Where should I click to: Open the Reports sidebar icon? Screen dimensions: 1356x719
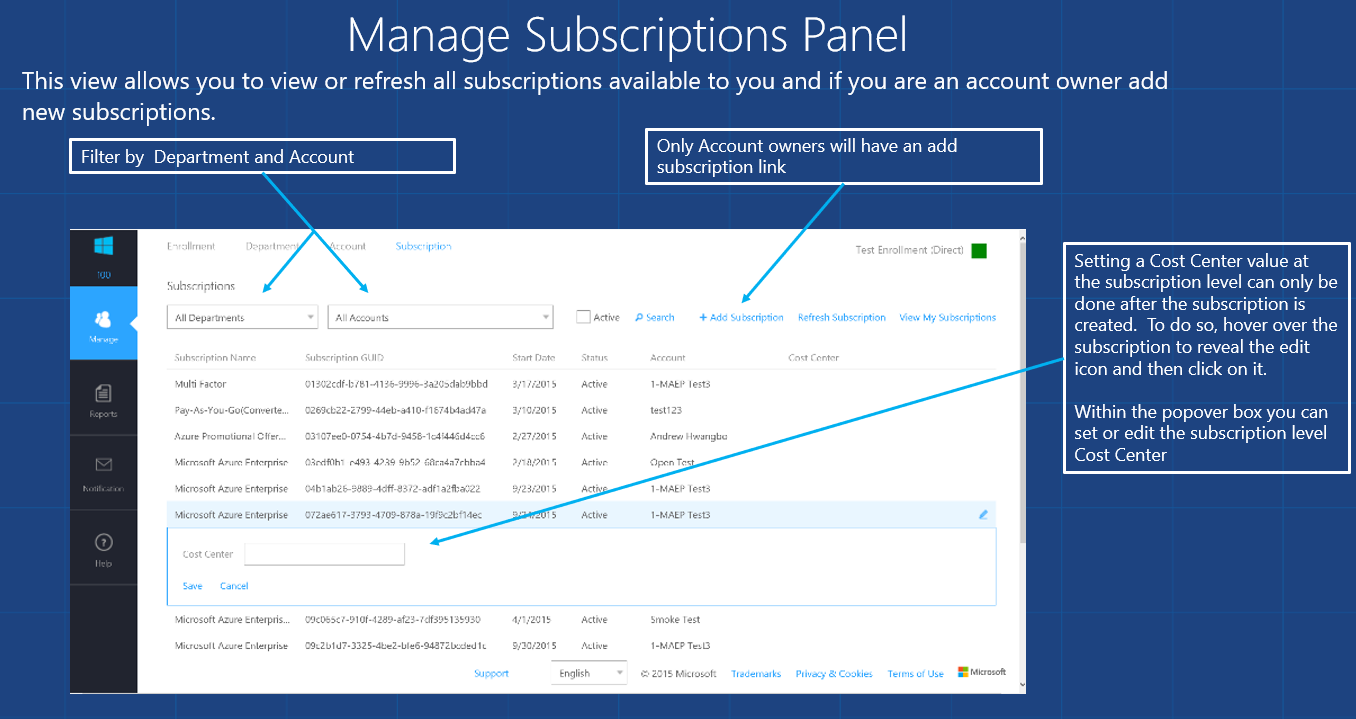[x=103, y=393]
